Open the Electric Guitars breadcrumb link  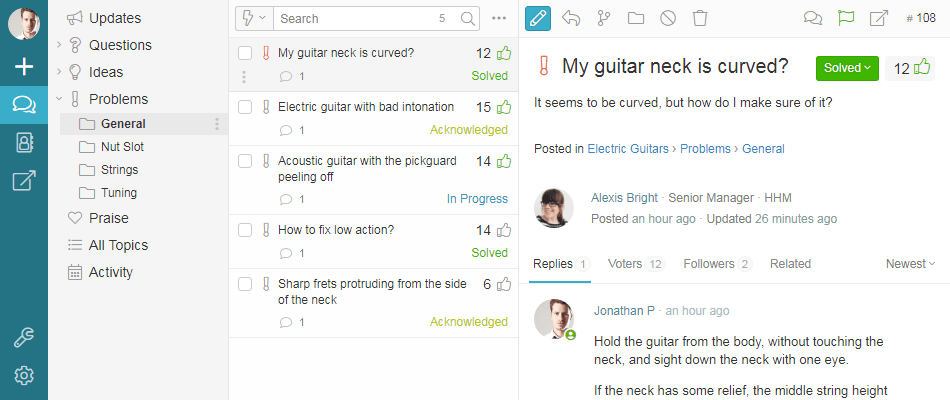point(628,148)
